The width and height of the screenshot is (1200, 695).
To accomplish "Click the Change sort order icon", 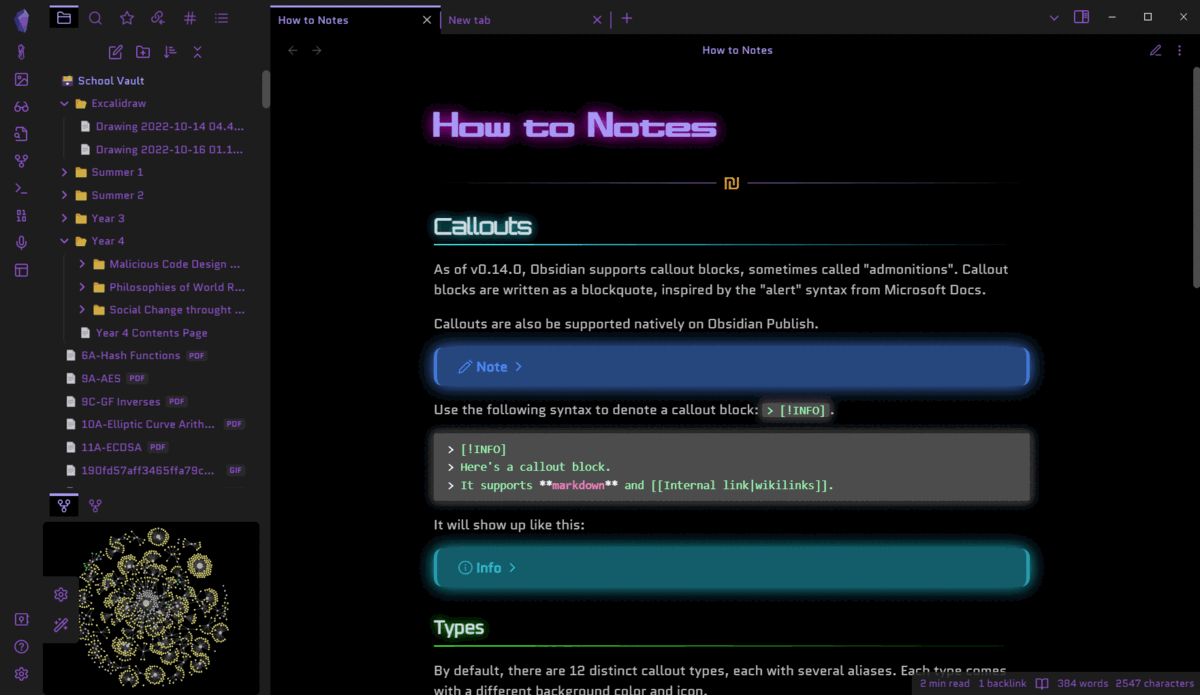I will click(x=170, y=52).
